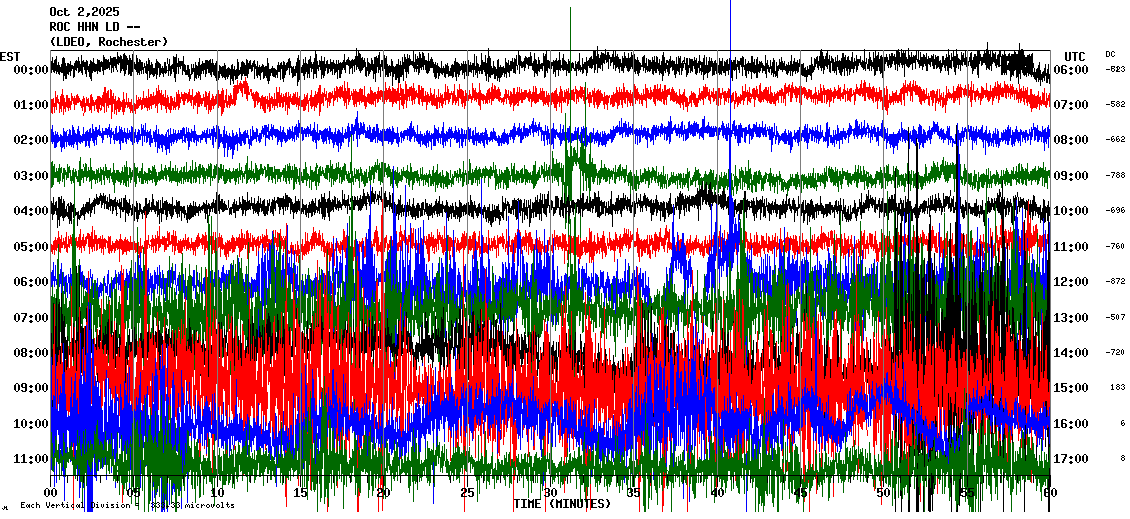Click the 15:00 UTC label

tap(1071, 388)
